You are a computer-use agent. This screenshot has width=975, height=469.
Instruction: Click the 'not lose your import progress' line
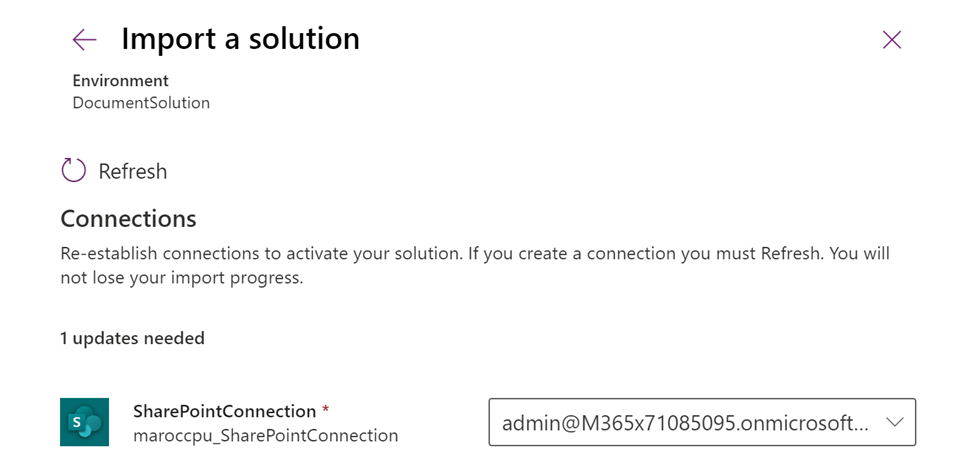181,278
